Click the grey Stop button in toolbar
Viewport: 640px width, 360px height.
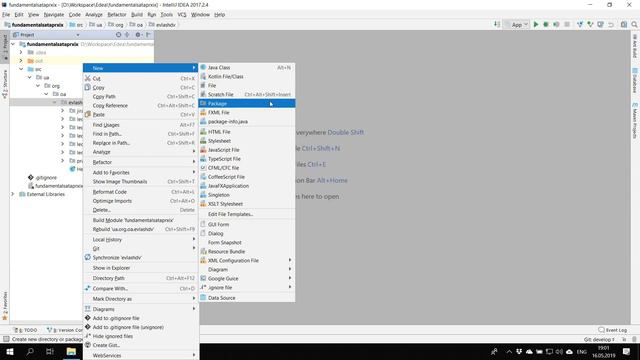click(x=567, y=24)
